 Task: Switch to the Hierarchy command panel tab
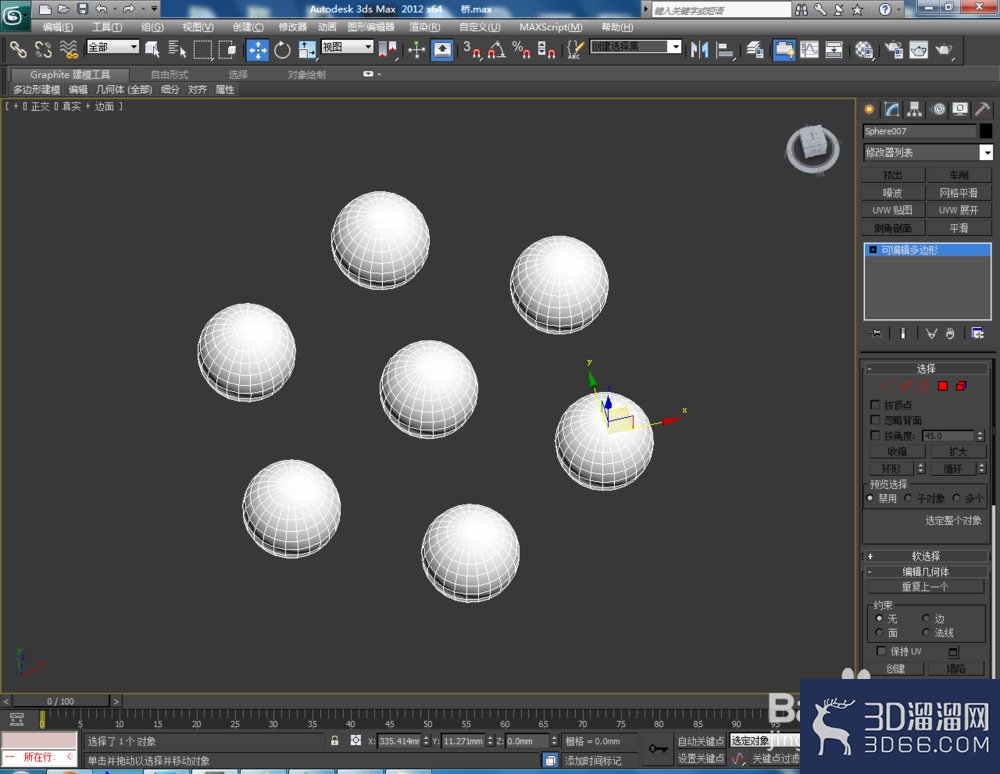[x=915, y=109]
